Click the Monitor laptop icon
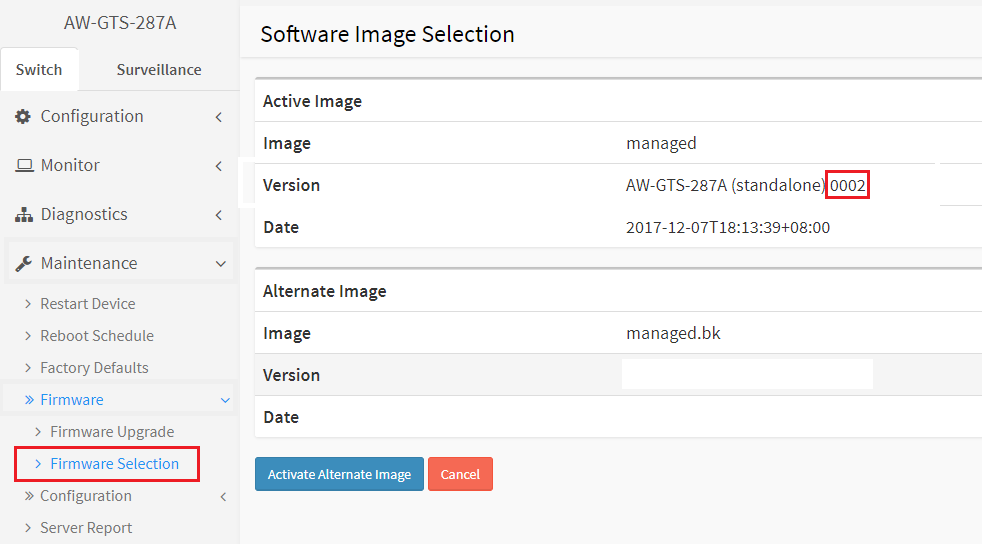This screenshot has height=544, width=982. [x=24, y=165]
